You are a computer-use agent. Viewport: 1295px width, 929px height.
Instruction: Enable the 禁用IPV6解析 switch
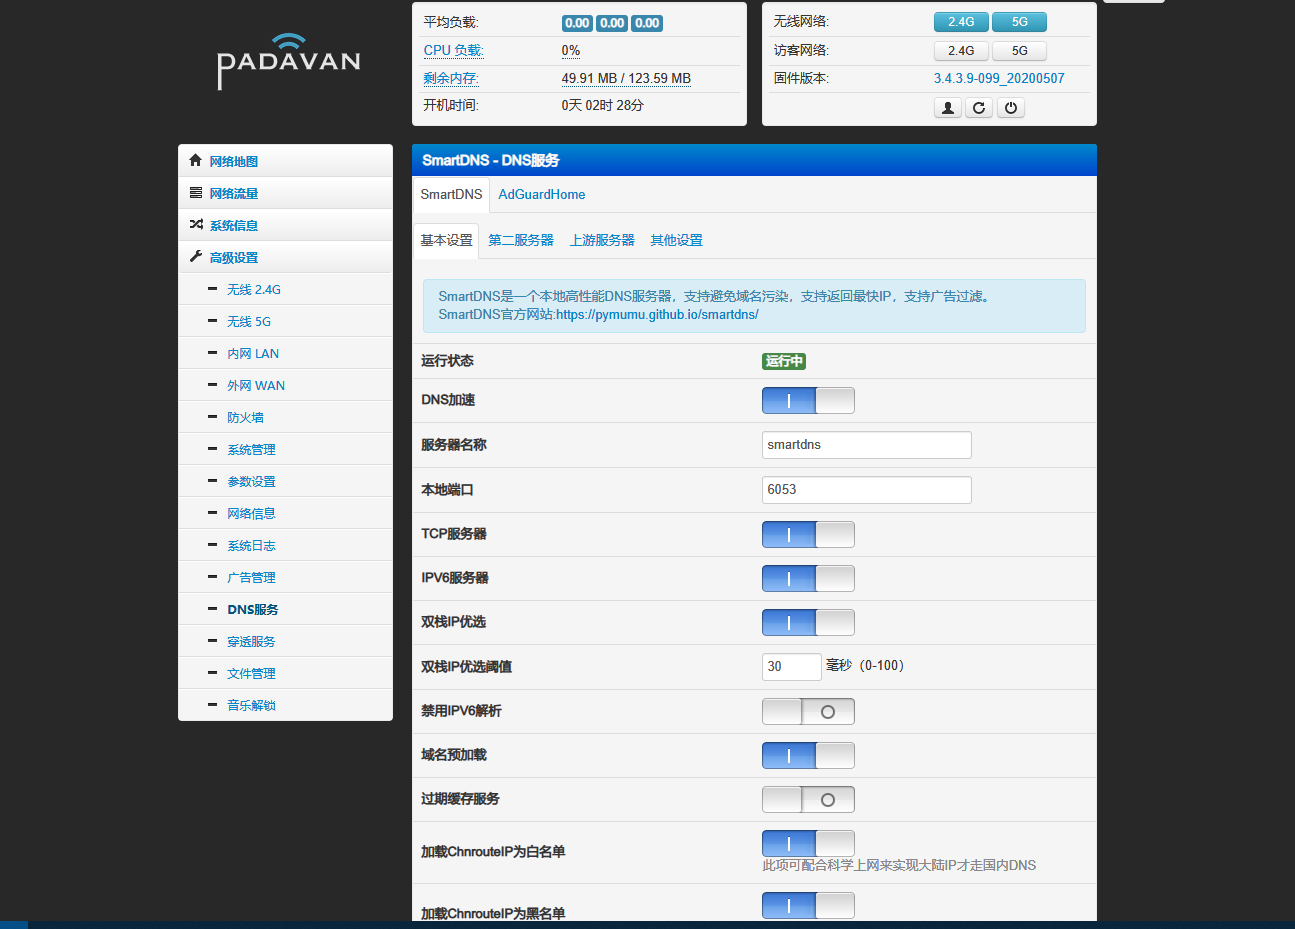pyautogui.click(x=808, y=711)
